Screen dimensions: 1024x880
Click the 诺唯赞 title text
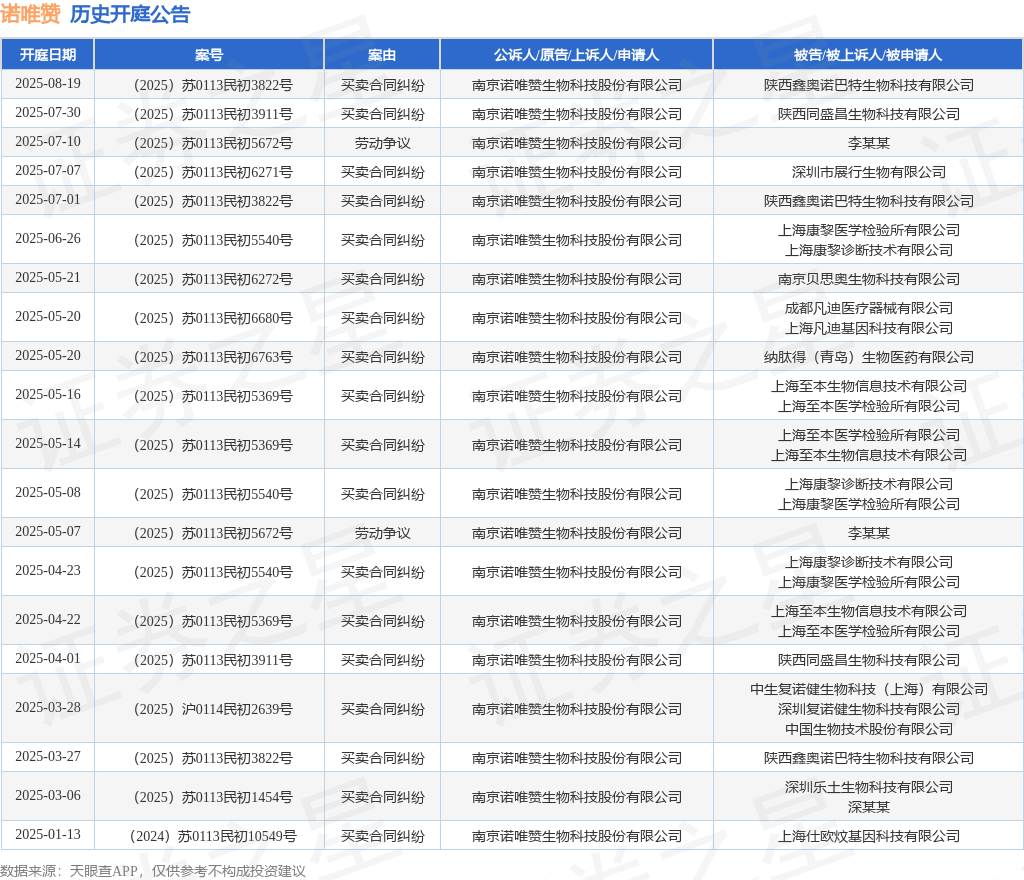tap(30, 14)
